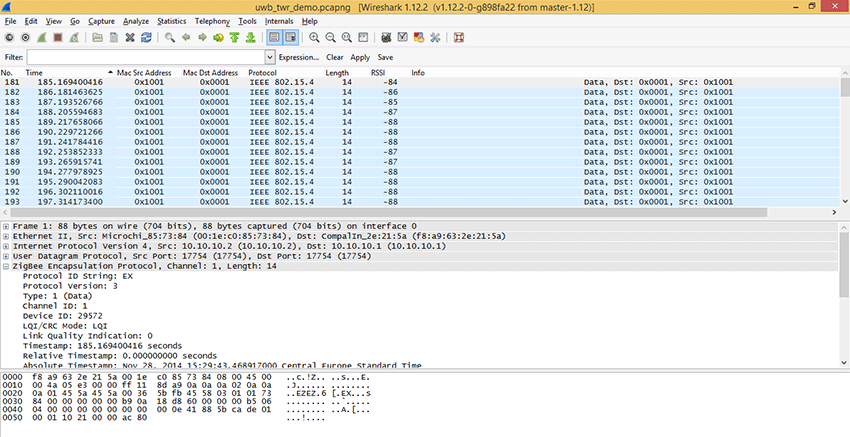The image size is (850, 437).
Task: Open the Telephony menu
Action: (x=212, y=20)
